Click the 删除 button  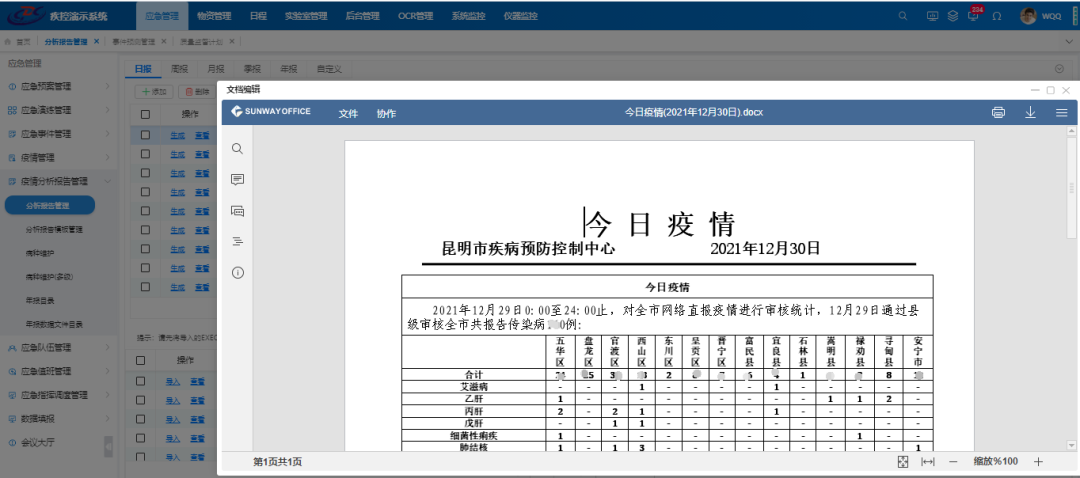coord(197,92)
